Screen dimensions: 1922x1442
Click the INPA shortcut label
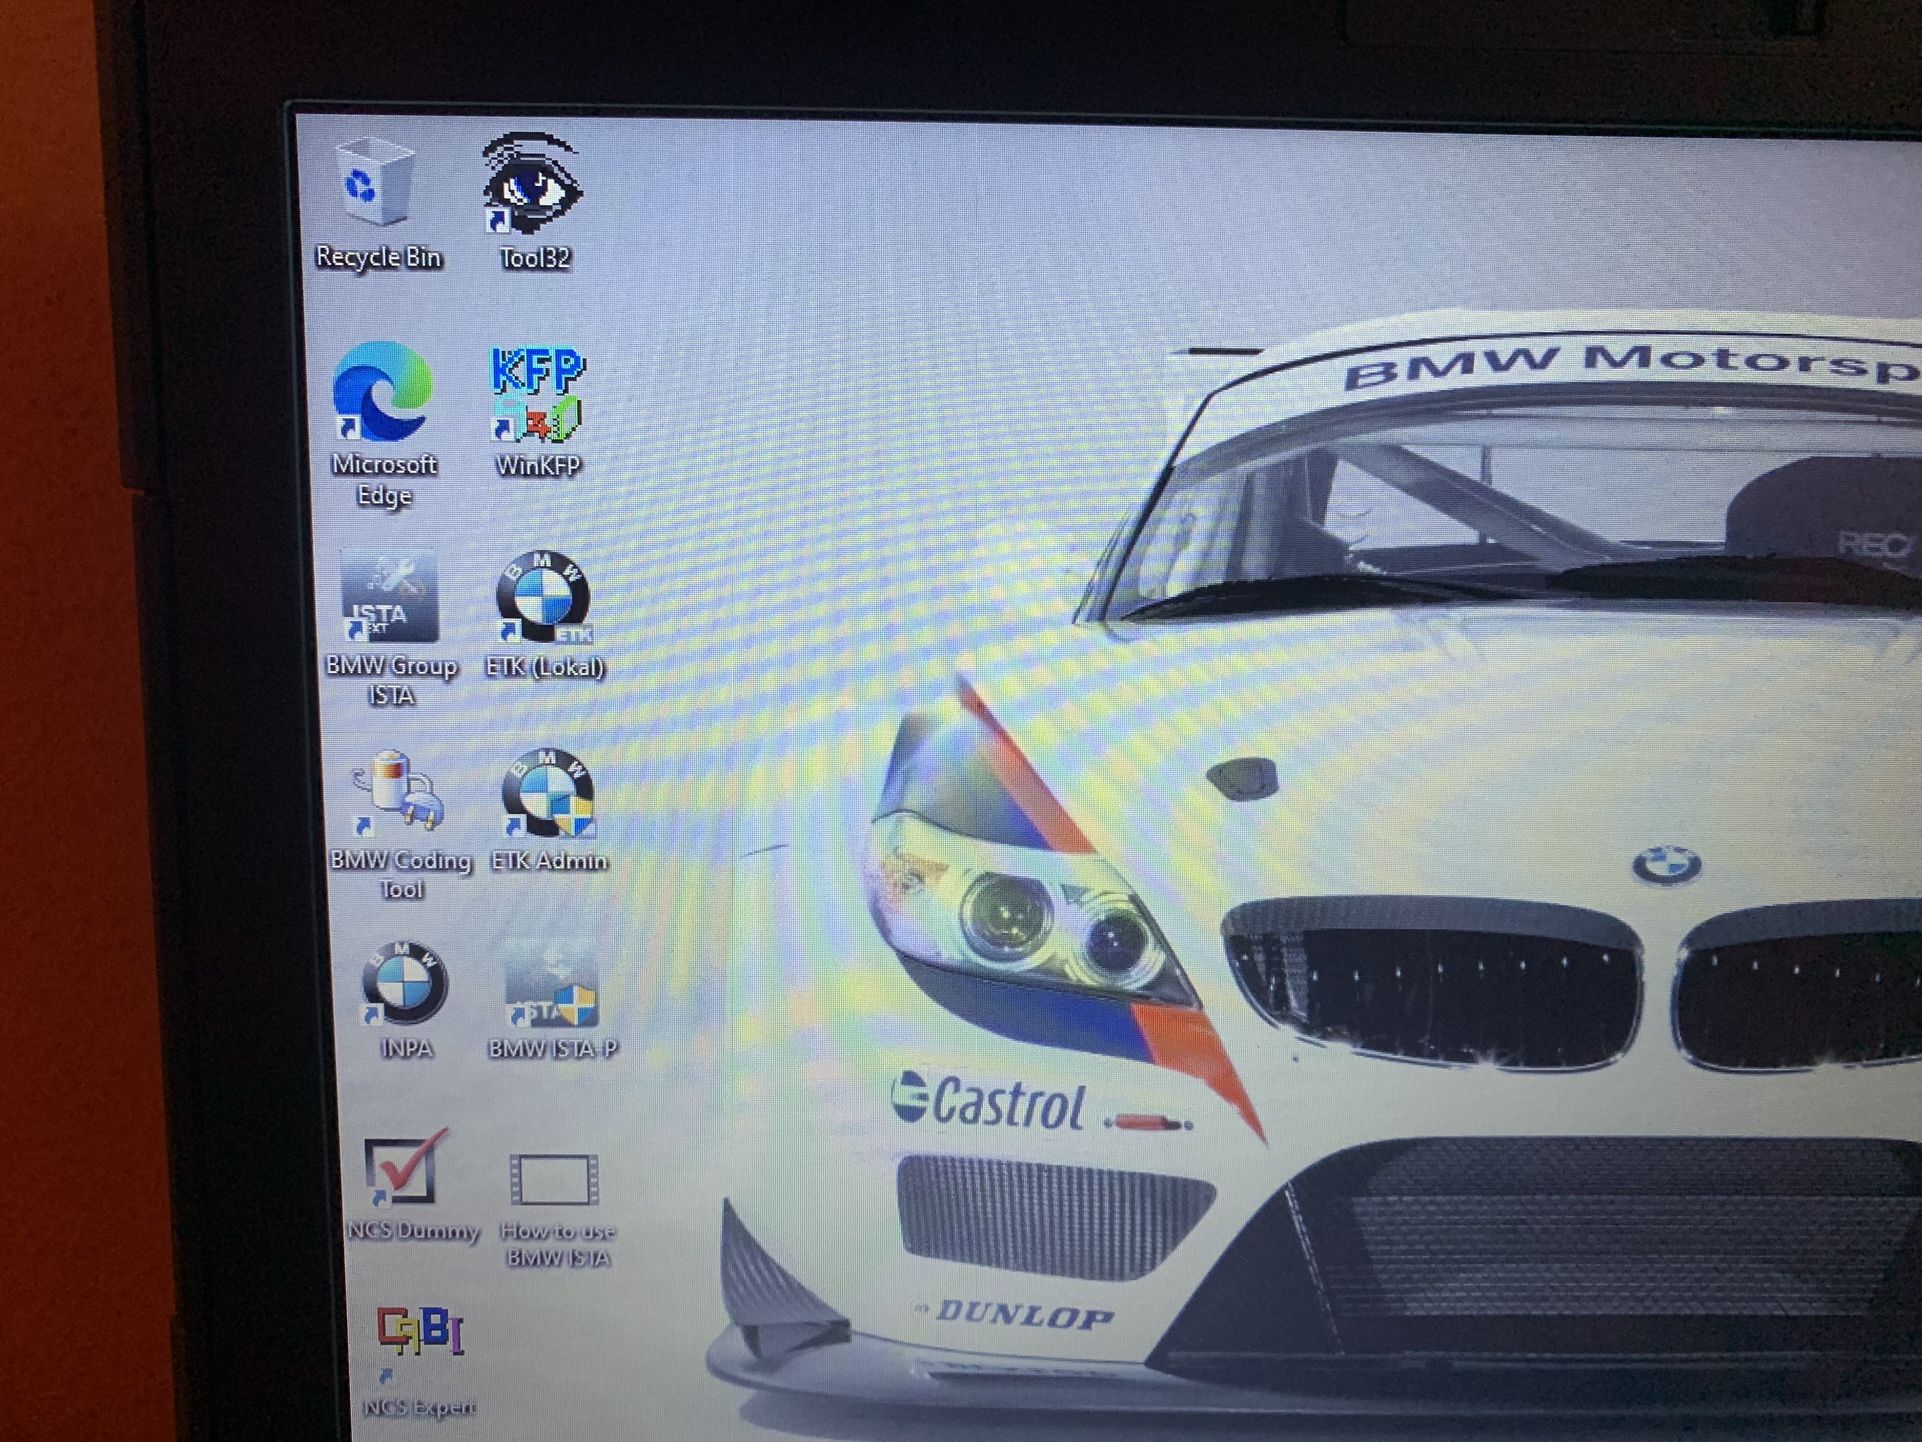point(407,1049)
